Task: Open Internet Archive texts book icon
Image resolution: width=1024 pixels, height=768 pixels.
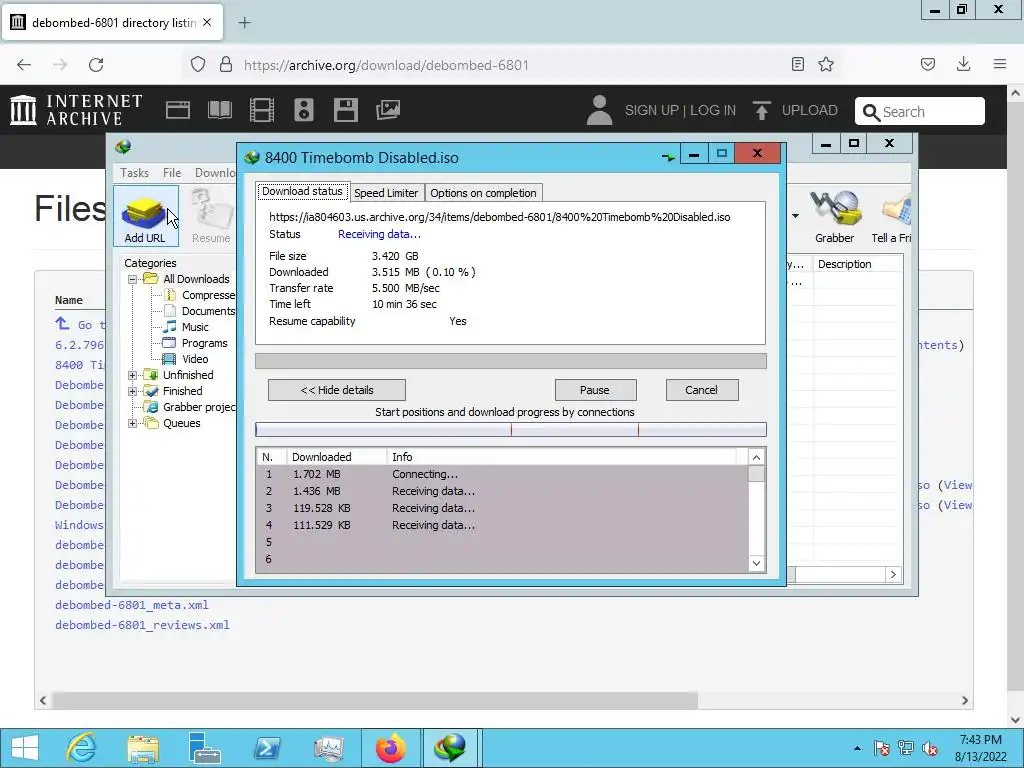Action: [220, 110]
